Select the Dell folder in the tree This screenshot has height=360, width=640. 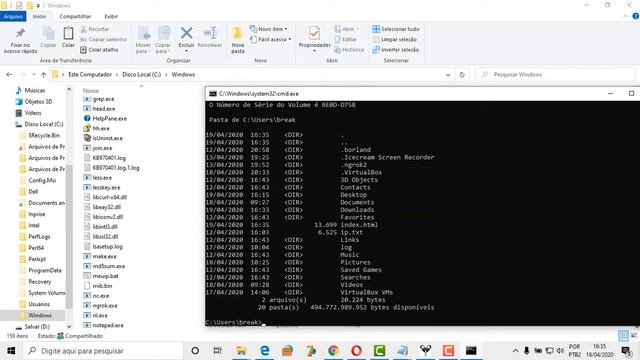[x=33, y=191]
